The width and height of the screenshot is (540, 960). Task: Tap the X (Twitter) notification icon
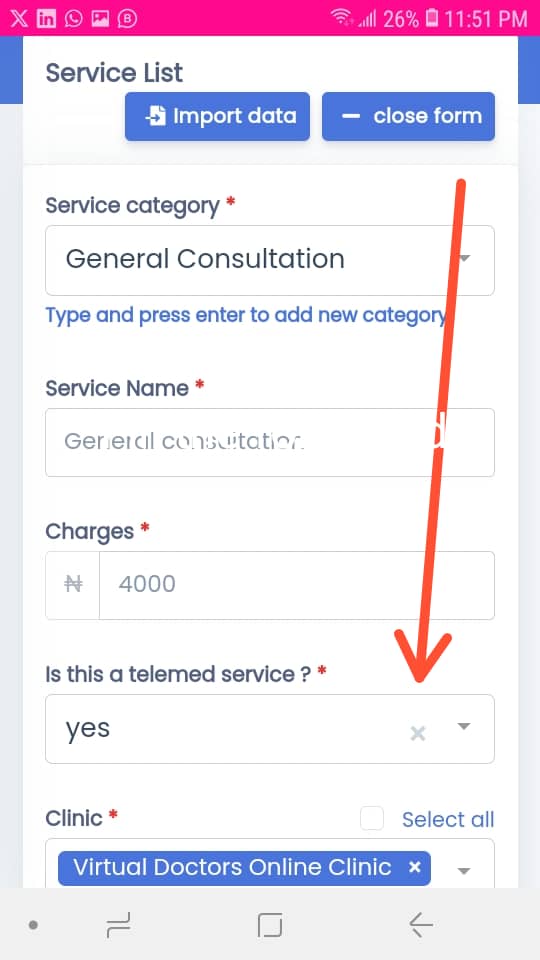(x=19, y=18)
